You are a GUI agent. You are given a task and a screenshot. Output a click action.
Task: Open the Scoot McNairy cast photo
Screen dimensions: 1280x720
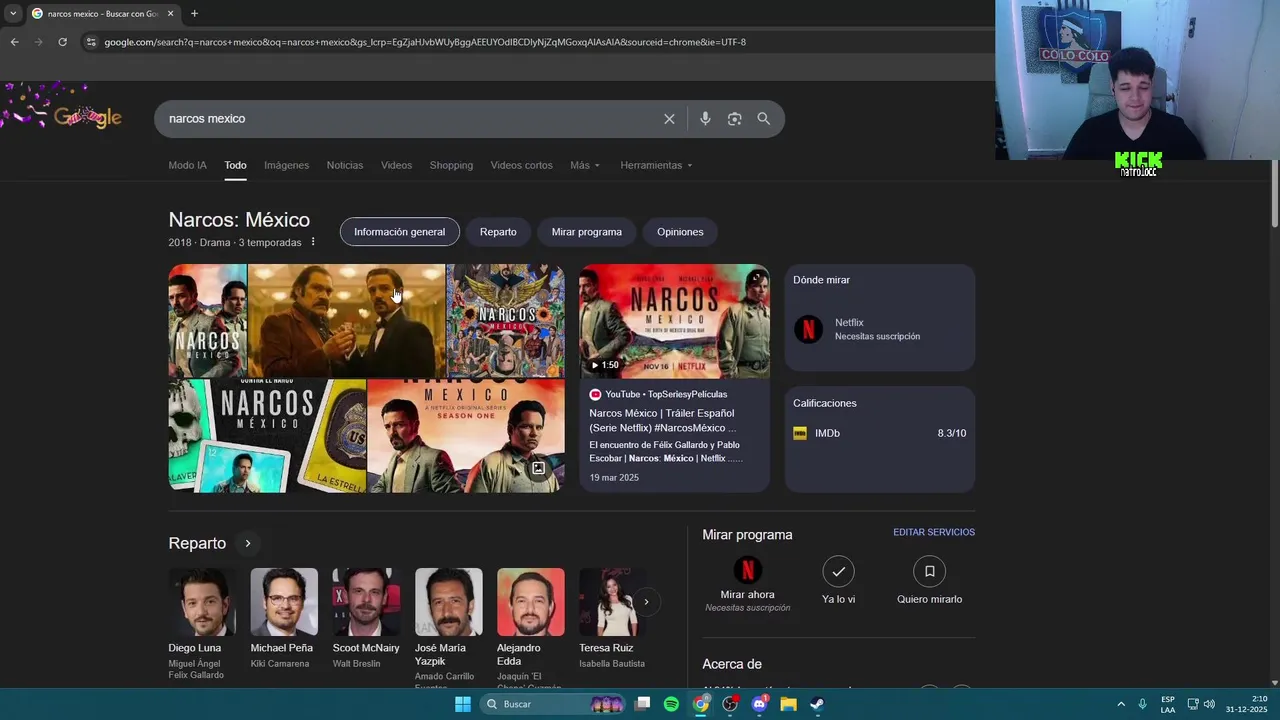tap(366, 602)
